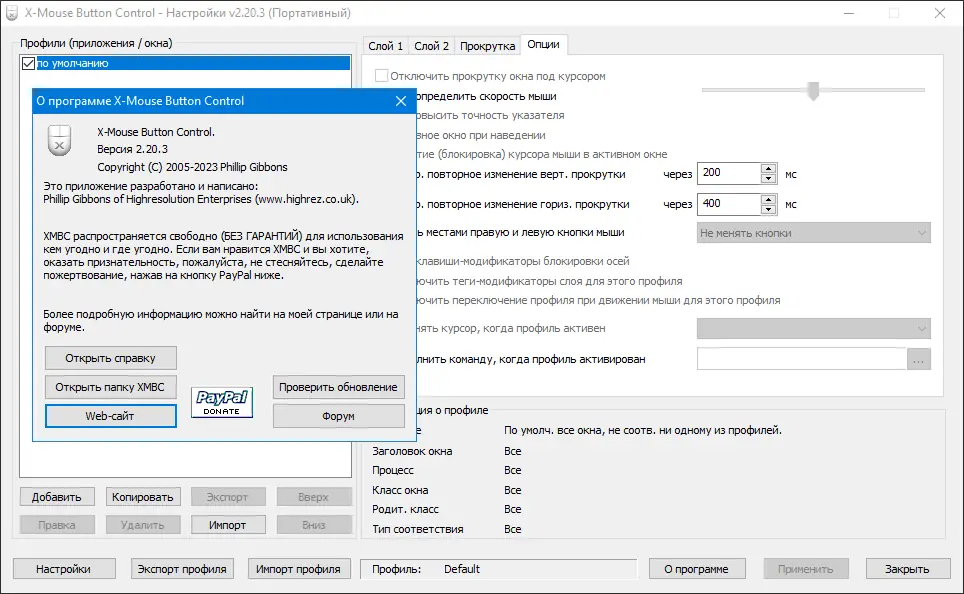Click the '...' browse button for command
This screenshot has height=594, width=964.
pos(919,359)
